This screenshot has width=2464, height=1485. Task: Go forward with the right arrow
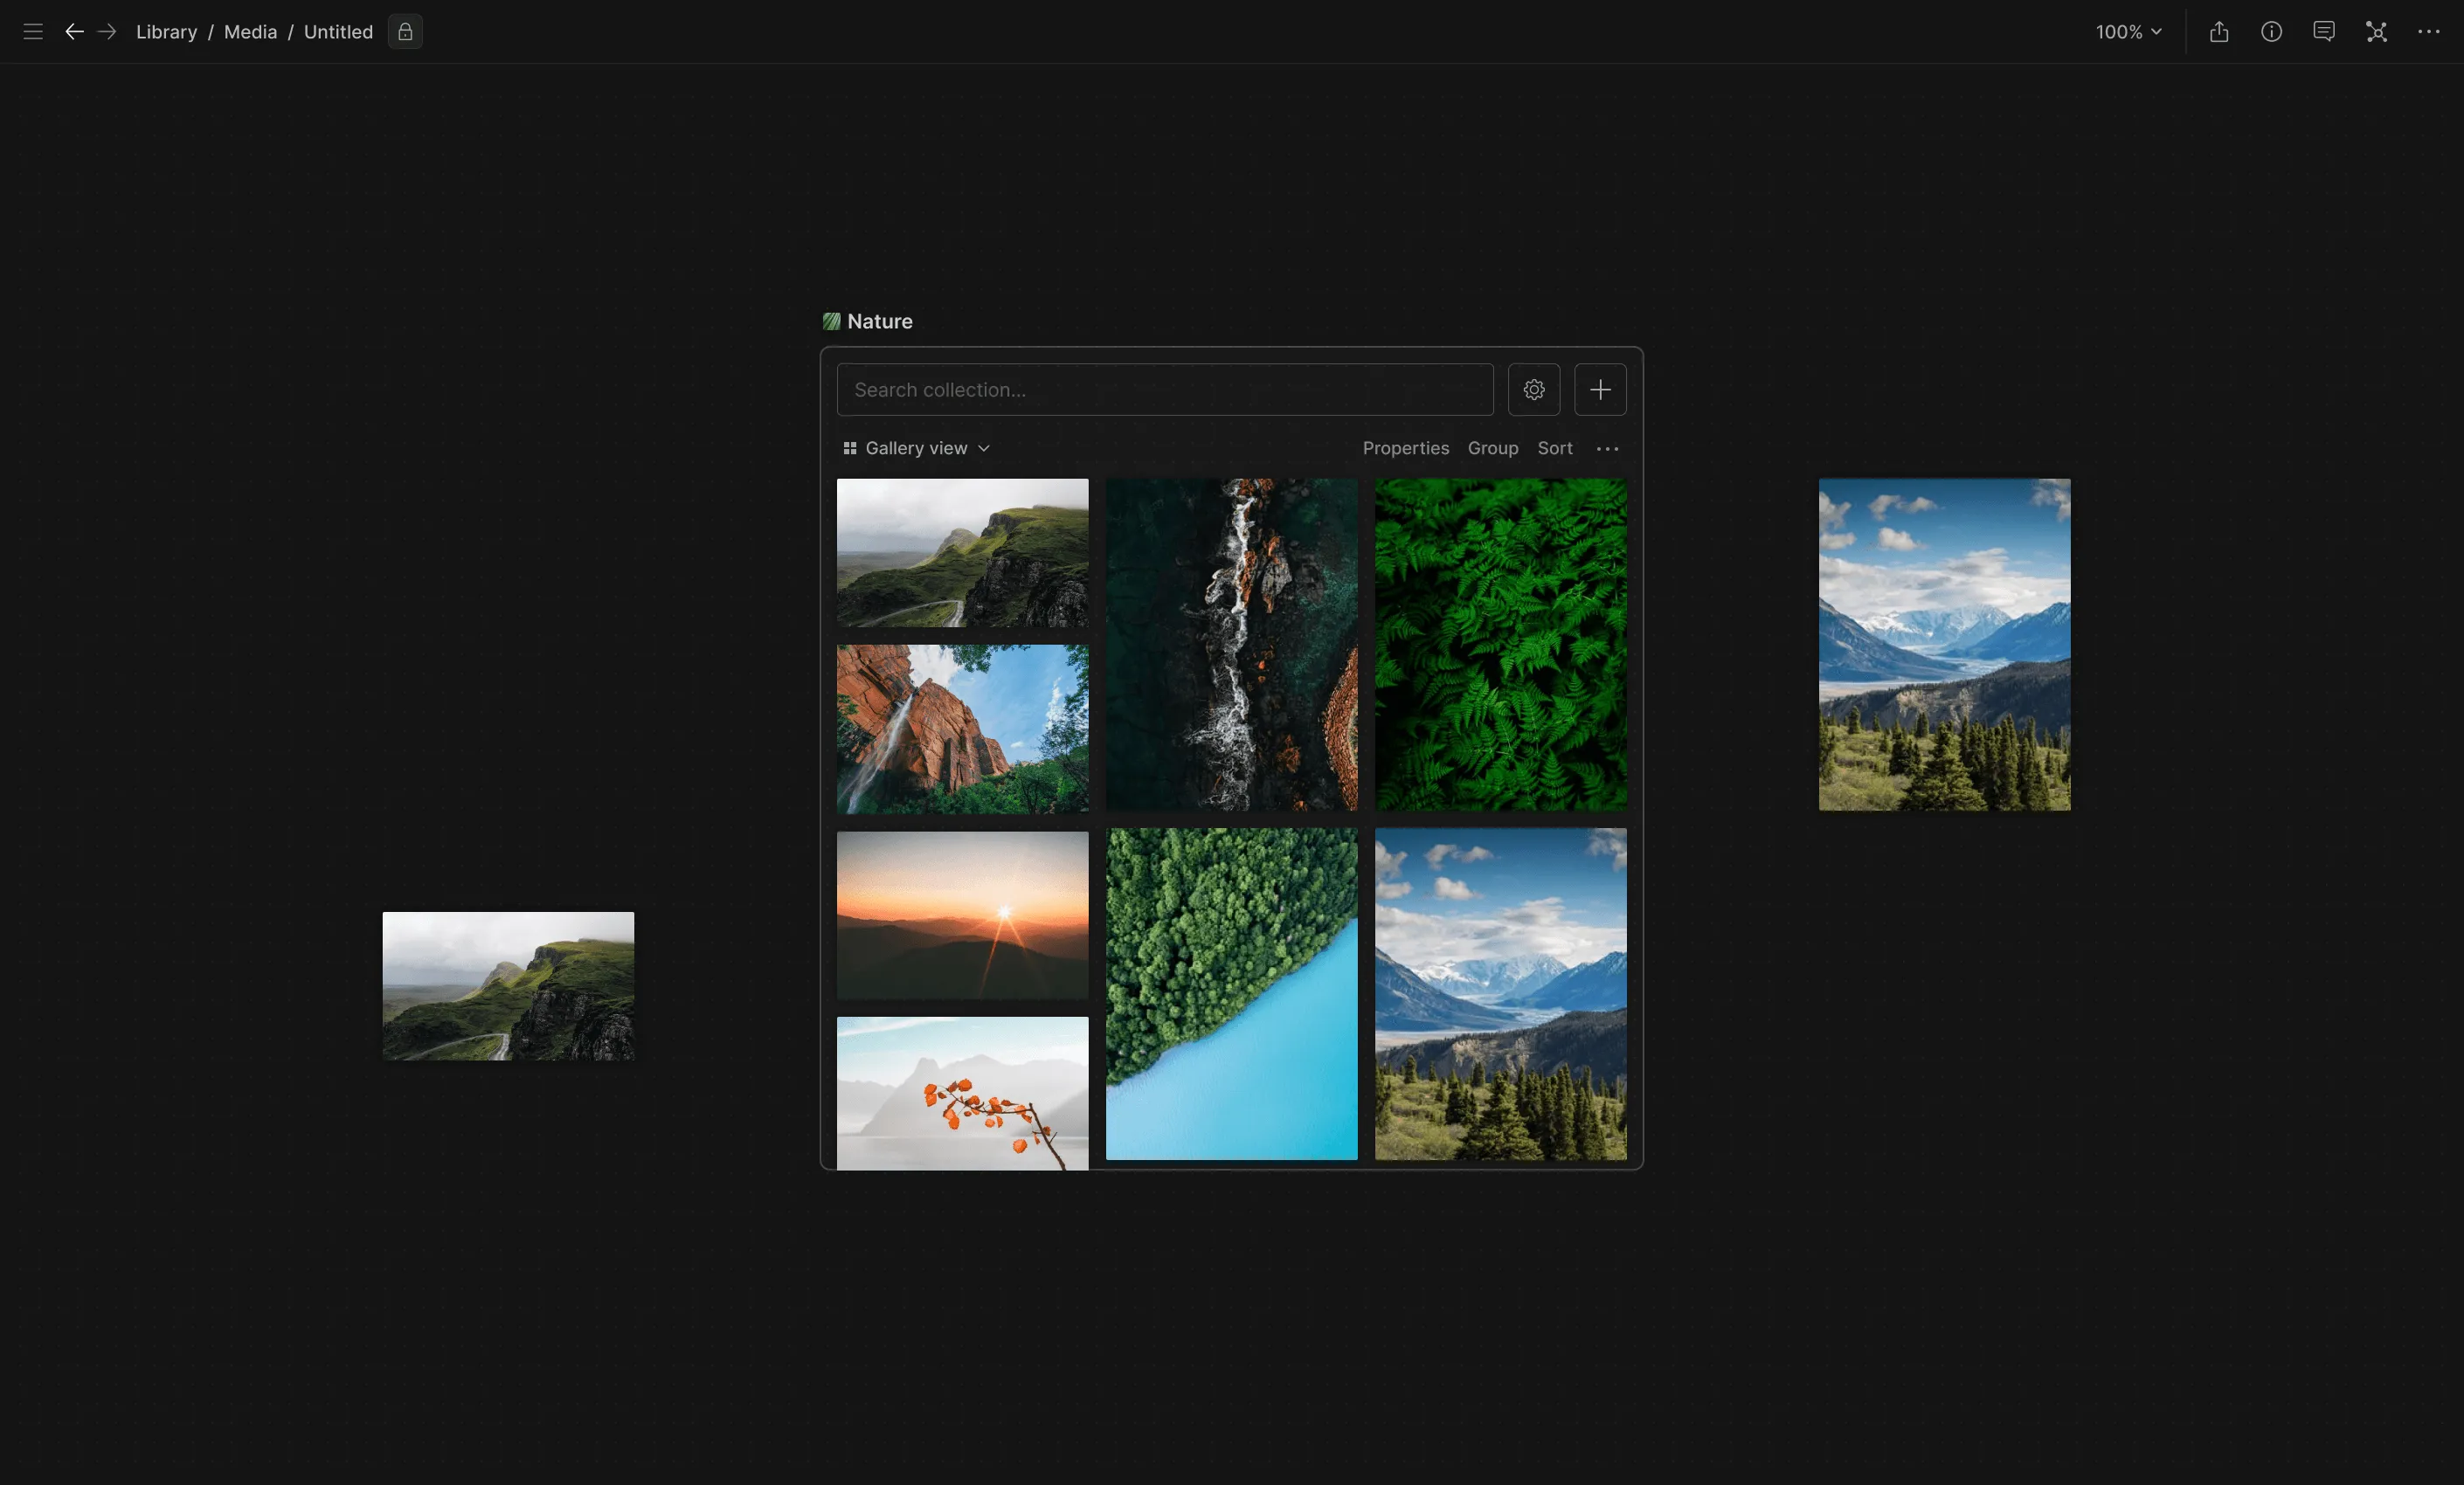point(107,32)
